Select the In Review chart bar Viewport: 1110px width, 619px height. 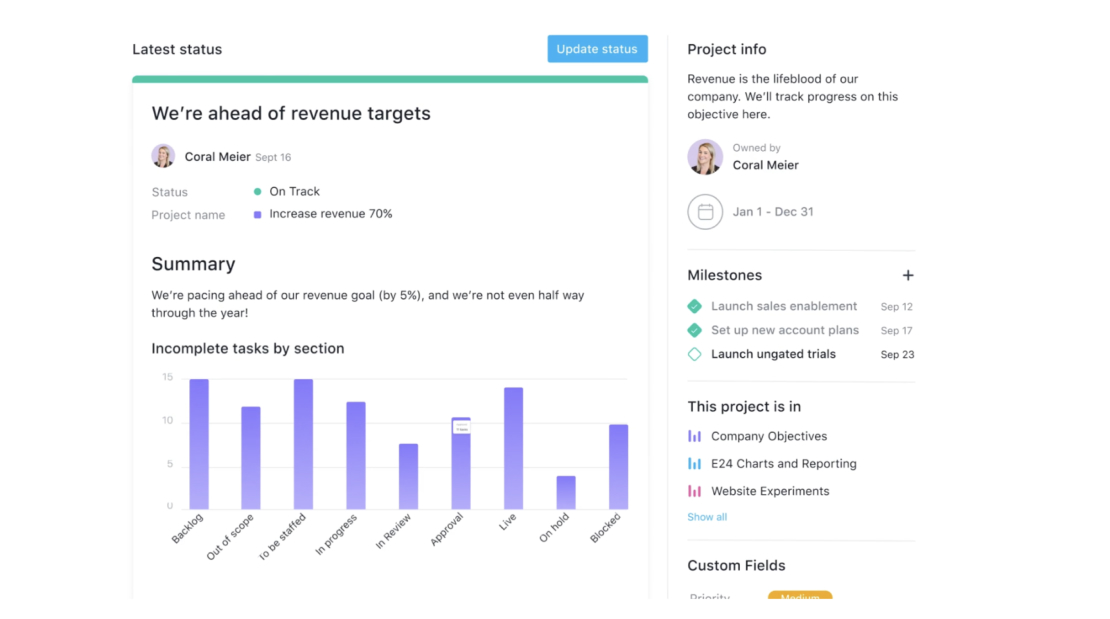point(408,477)
